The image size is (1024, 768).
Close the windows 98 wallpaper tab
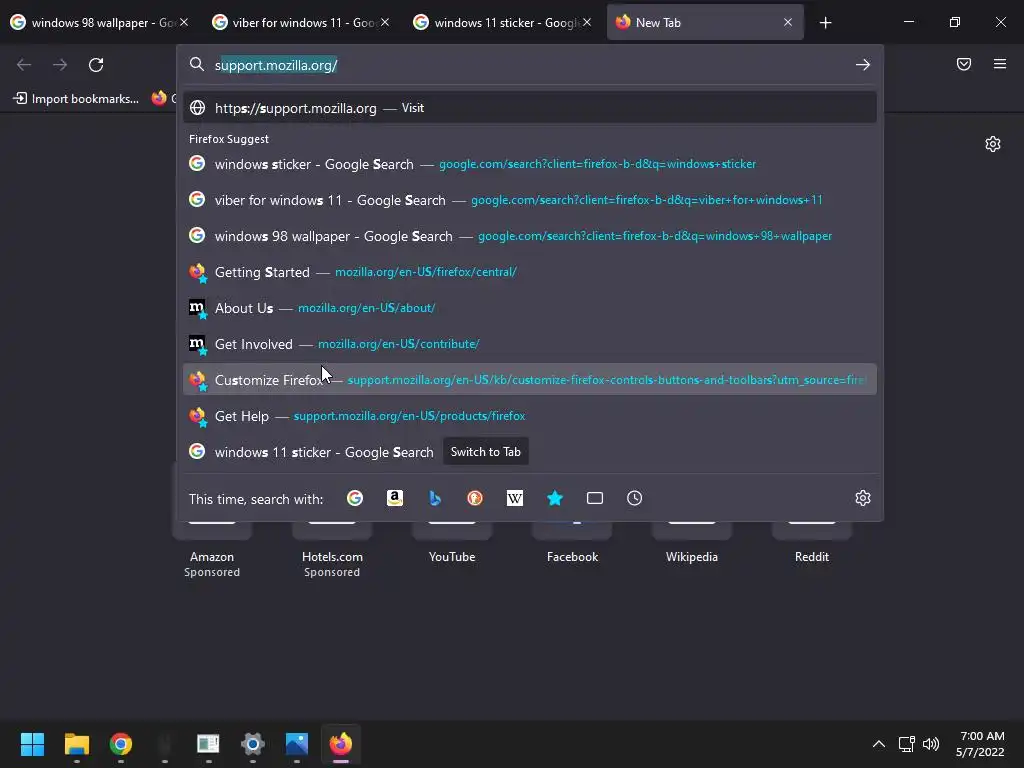point(184,22)
